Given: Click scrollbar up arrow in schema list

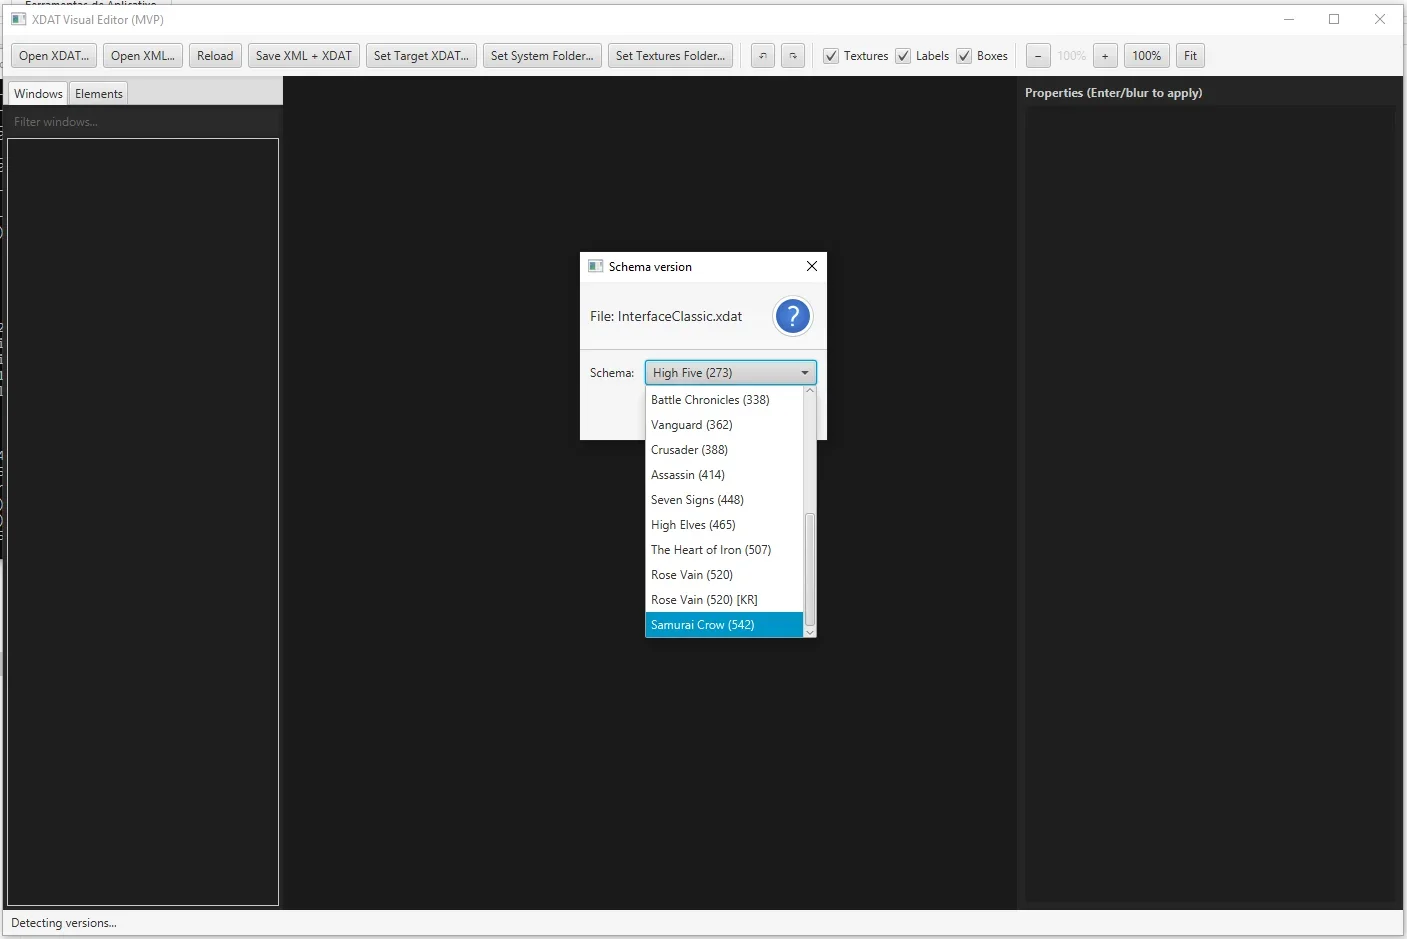Looking at the screenshot, I should 810,391.
